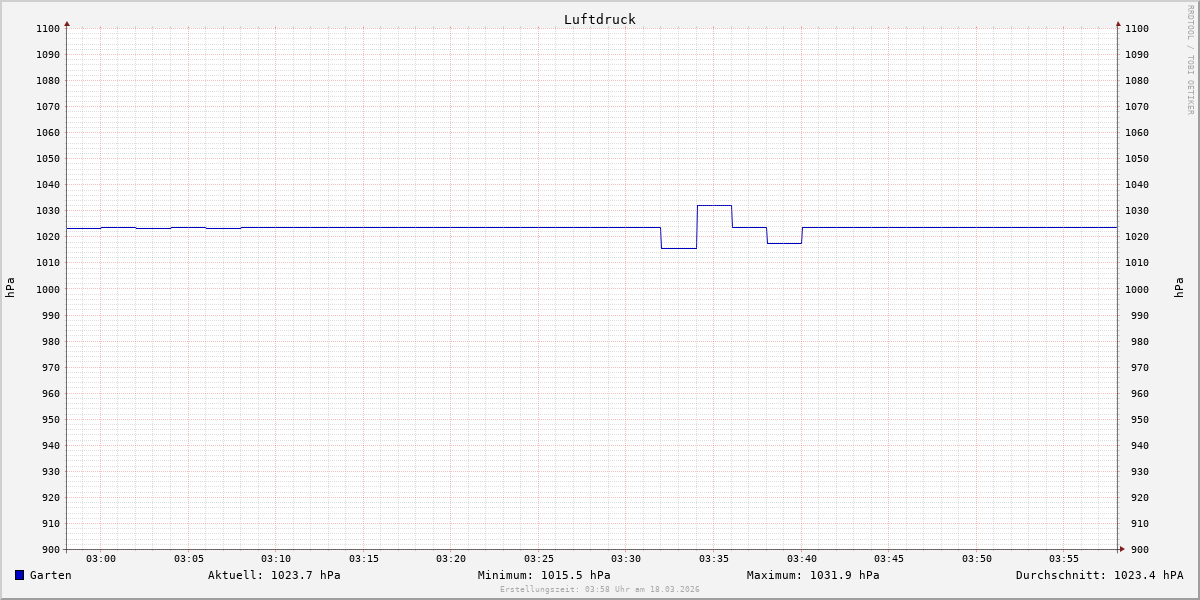Click the red arrow atop the right axis
The image size is (1200, 600).
1118,23
